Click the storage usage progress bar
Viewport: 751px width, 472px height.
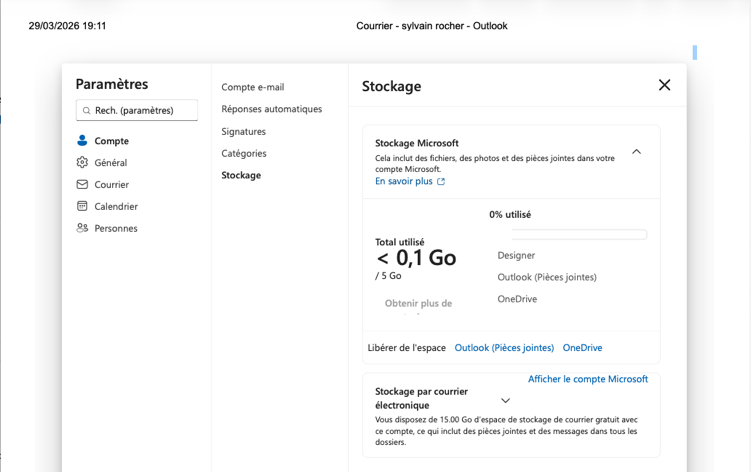(579, 234)
